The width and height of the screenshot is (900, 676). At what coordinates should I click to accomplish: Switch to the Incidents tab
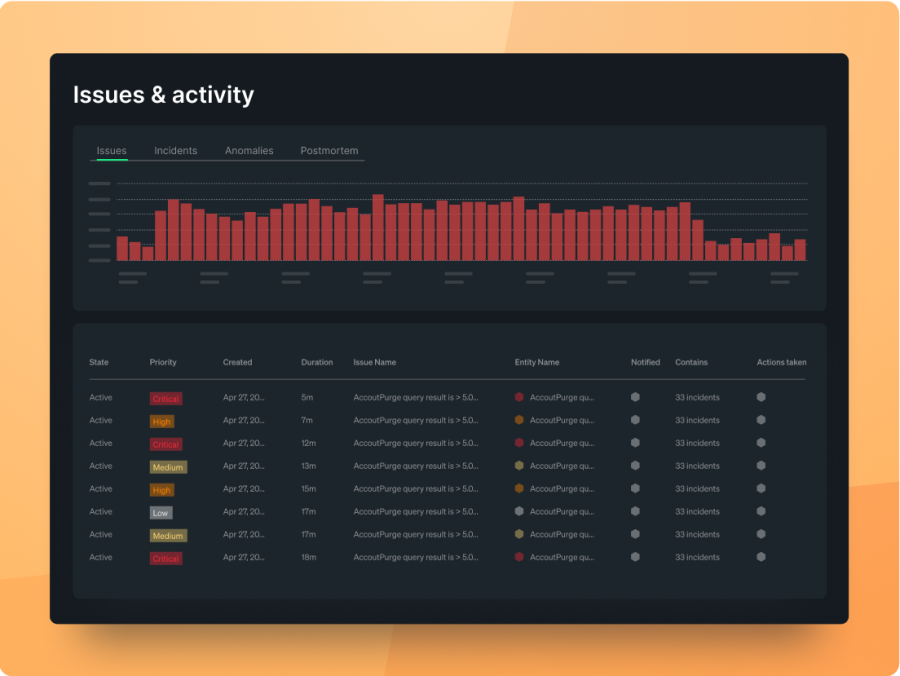[x=175, y=151]
